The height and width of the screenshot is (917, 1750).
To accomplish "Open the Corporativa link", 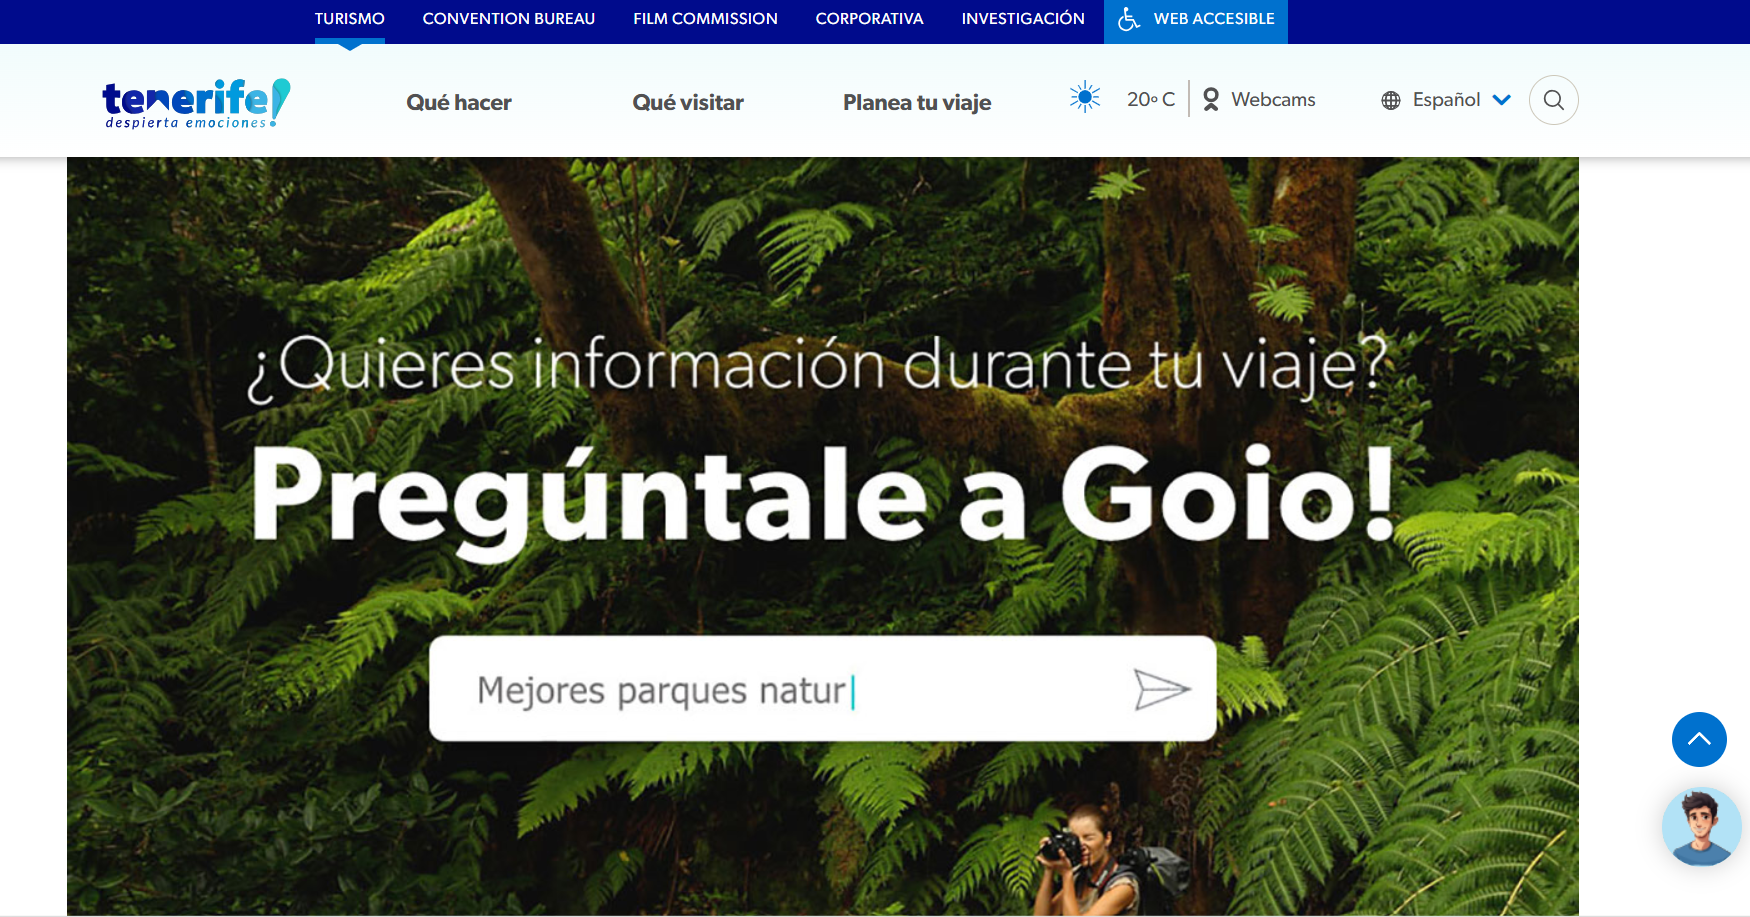I will (x=869, y=19).
